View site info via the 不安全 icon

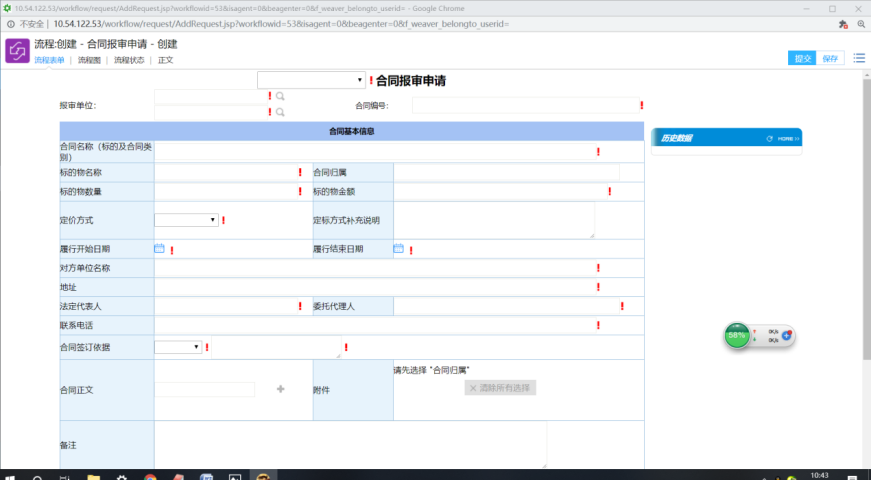(11, 24)
